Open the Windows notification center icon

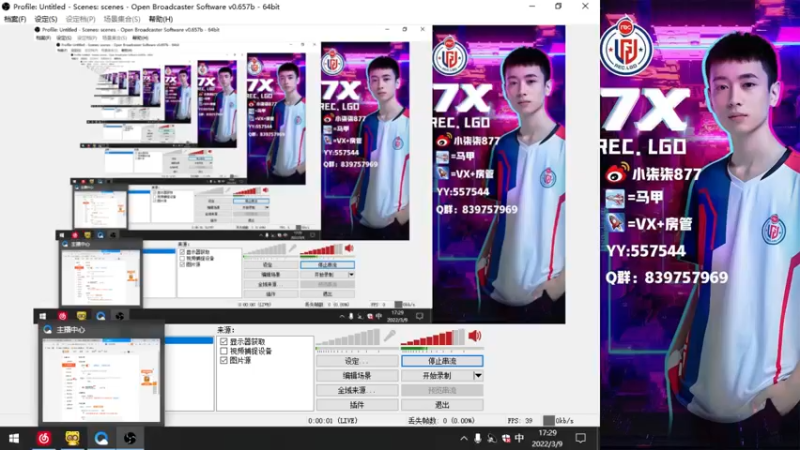581,438
